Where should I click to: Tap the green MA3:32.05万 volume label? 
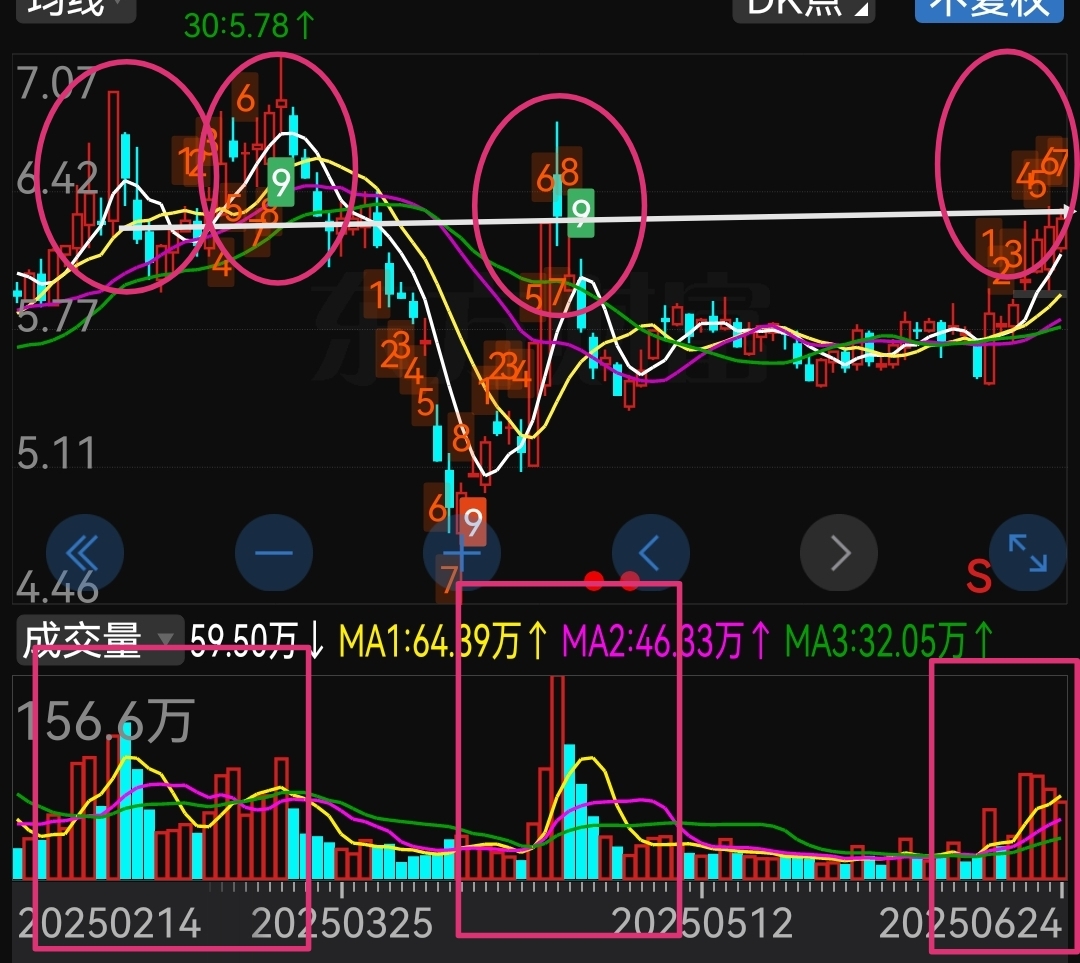tap(889, 641)
